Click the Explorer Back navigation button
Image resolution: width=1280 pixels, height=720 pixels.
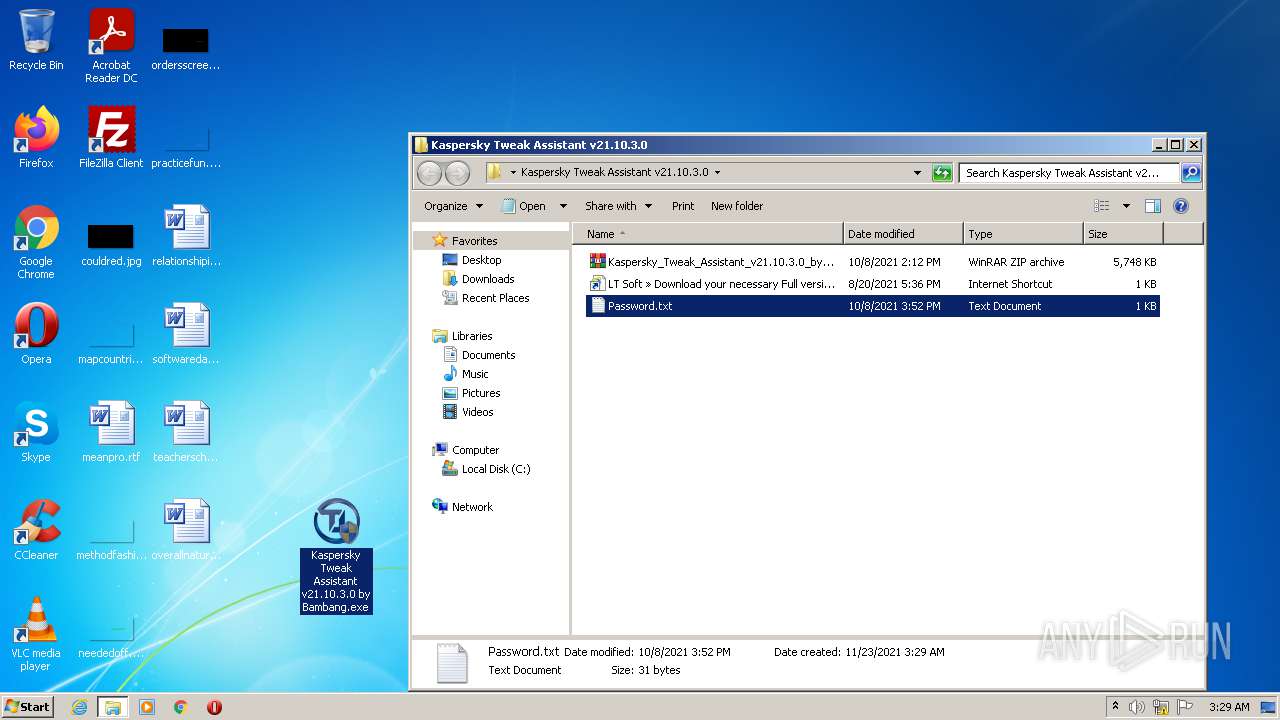point(429,173)
